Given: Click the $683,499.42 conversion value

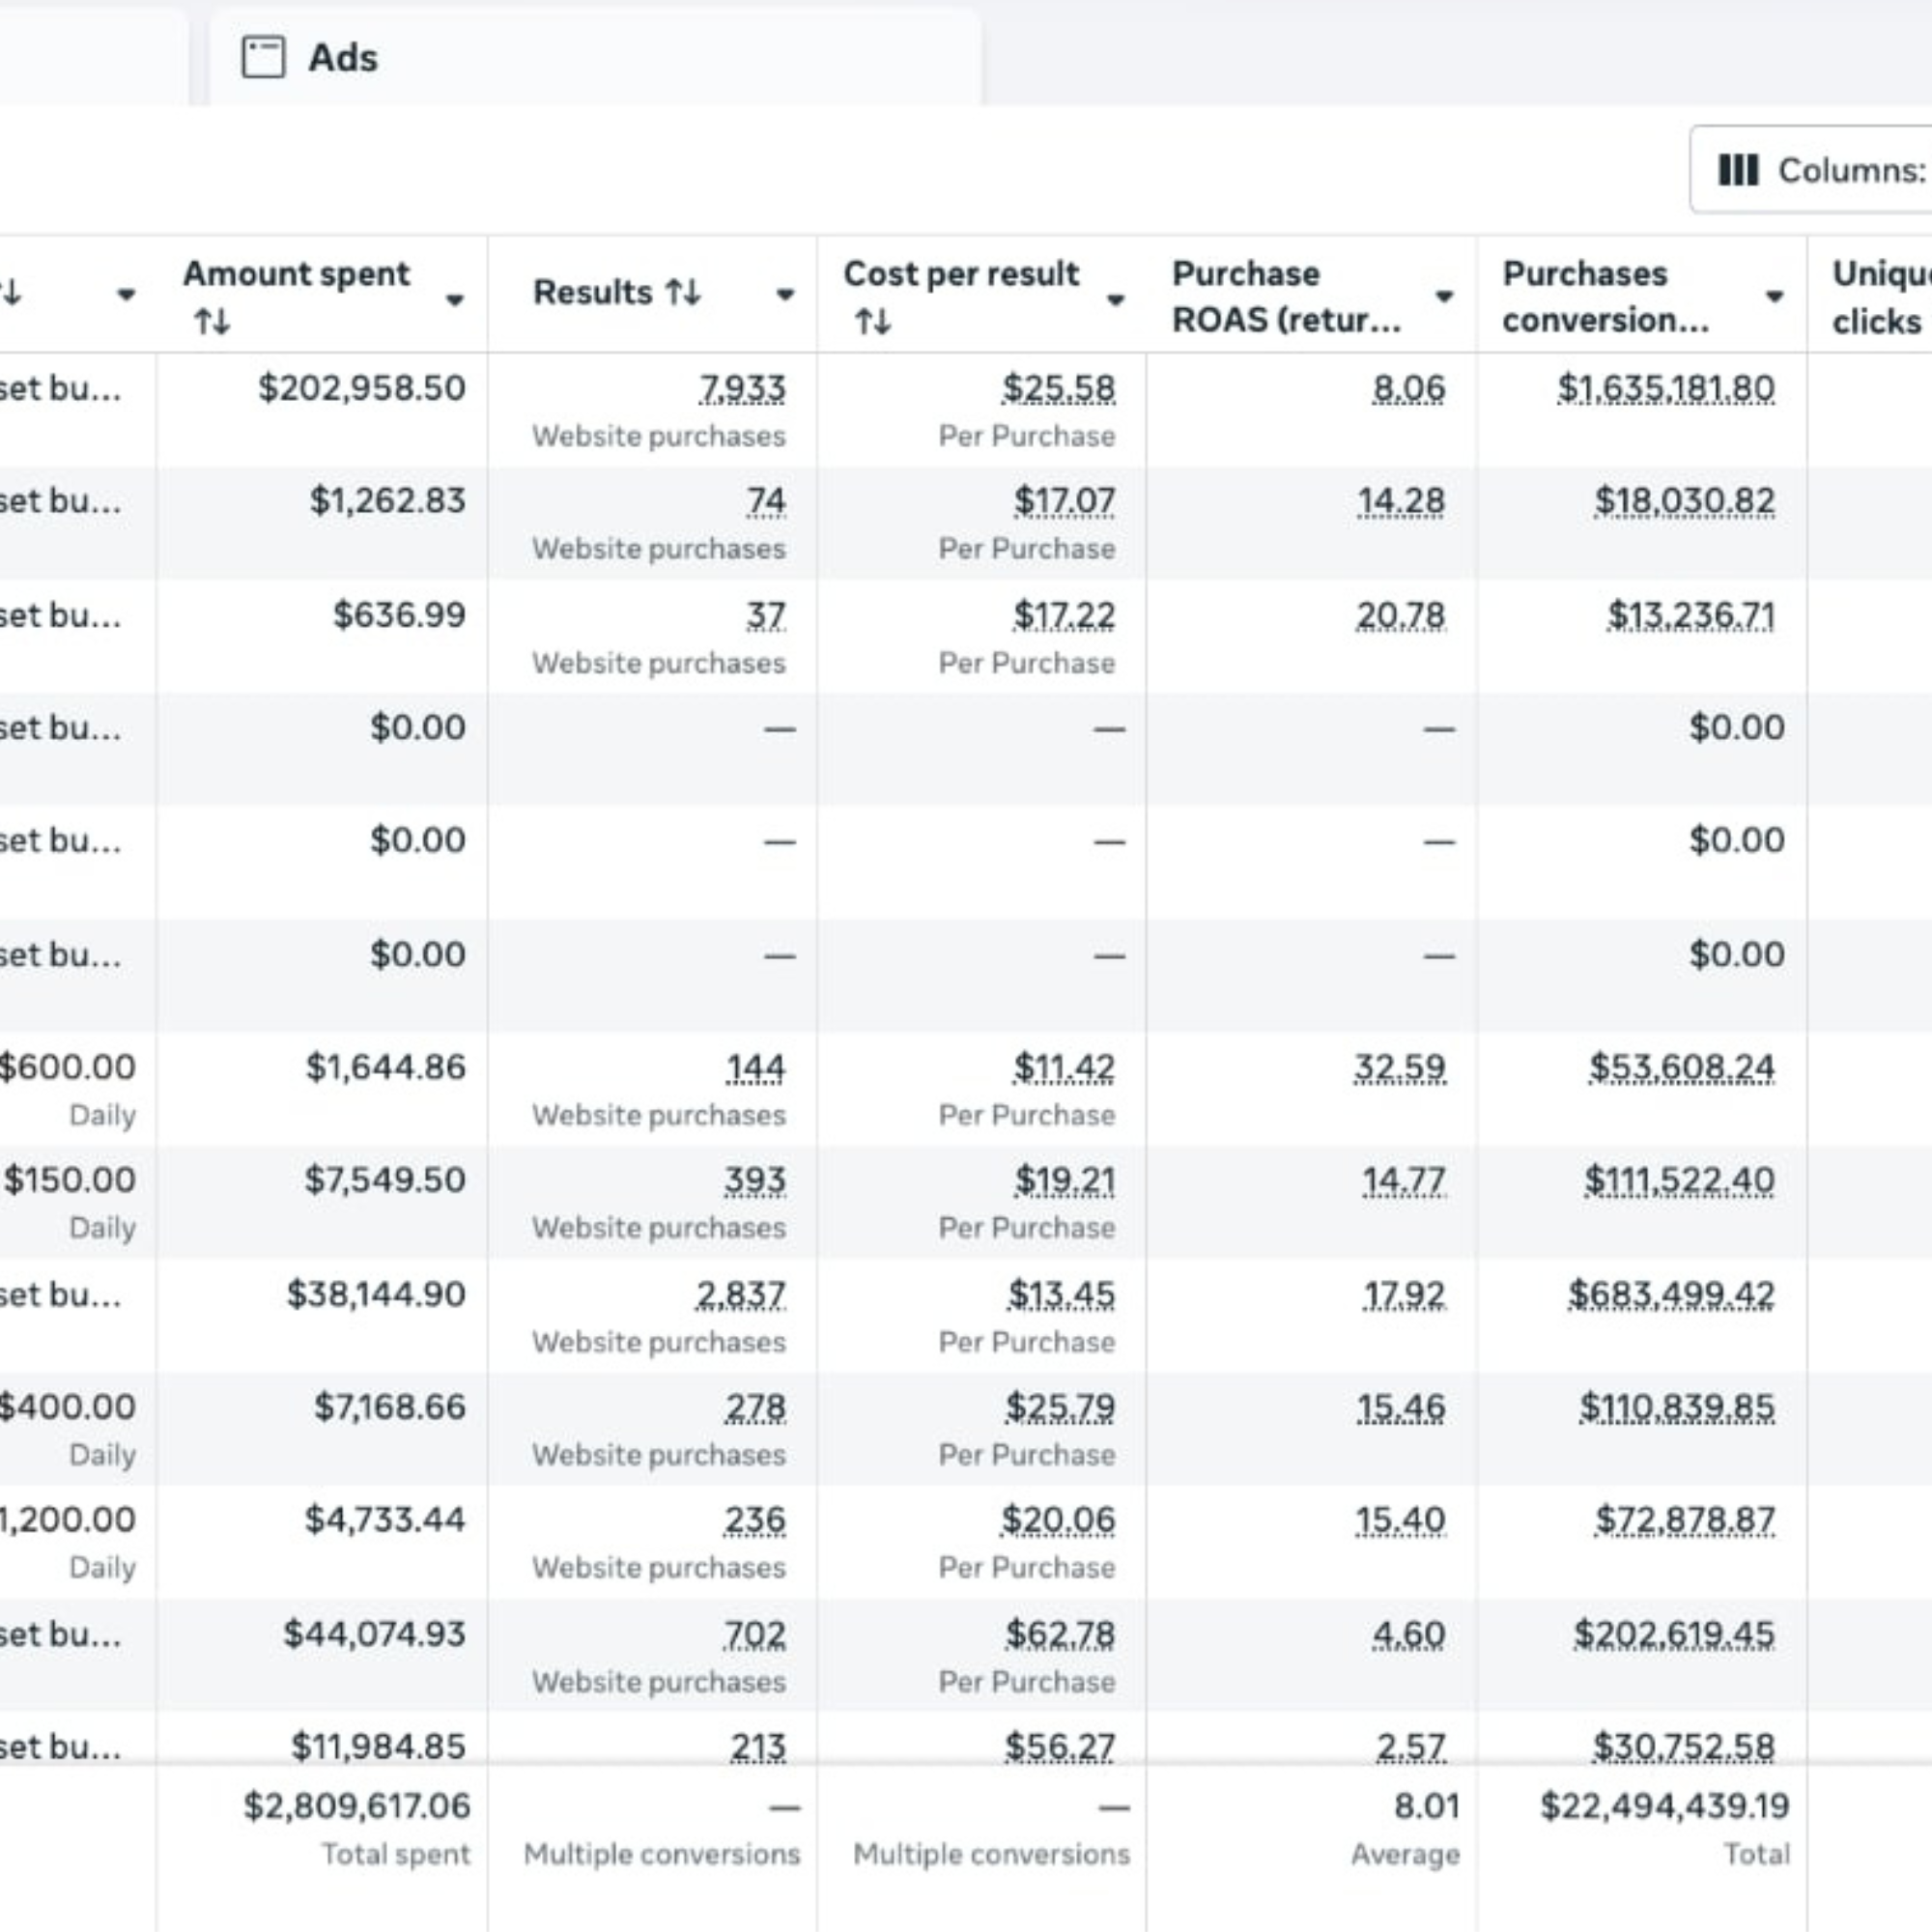Looking at the screenshot, I should click(x=1671, y=1294).
